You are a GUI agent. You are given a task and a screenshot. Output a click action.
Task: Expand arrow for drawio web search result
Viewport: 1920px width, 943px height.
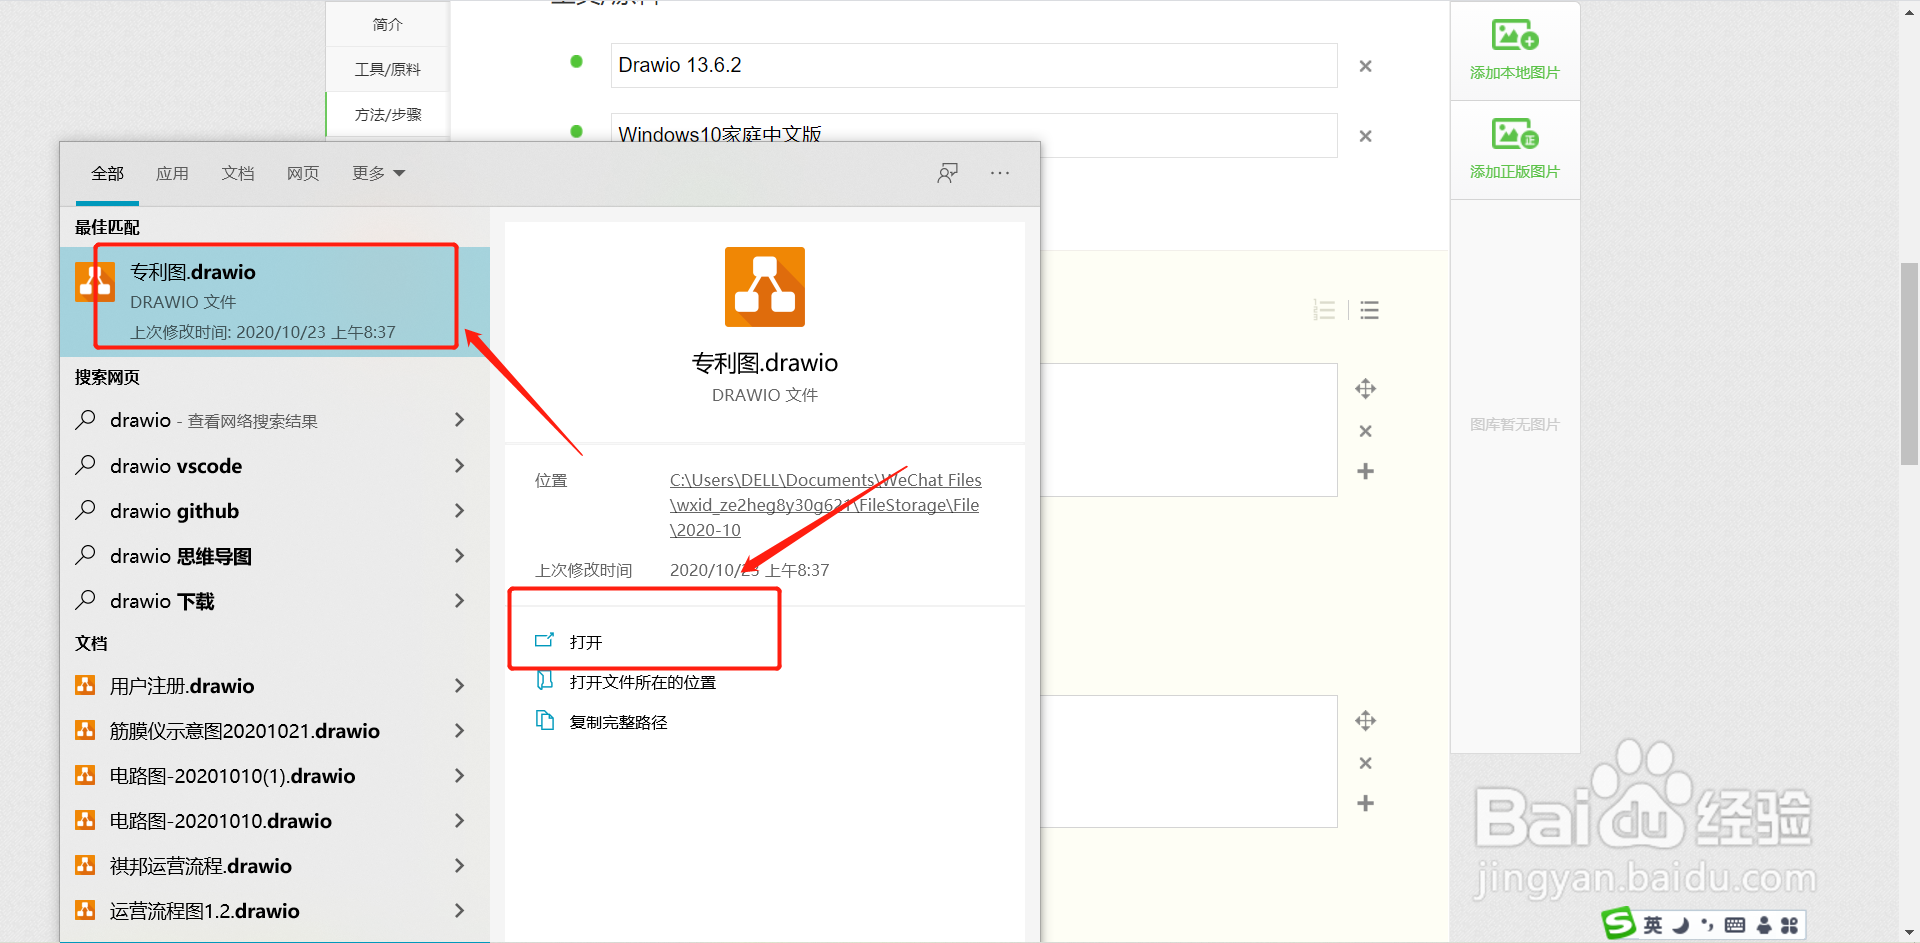(459, 420)
